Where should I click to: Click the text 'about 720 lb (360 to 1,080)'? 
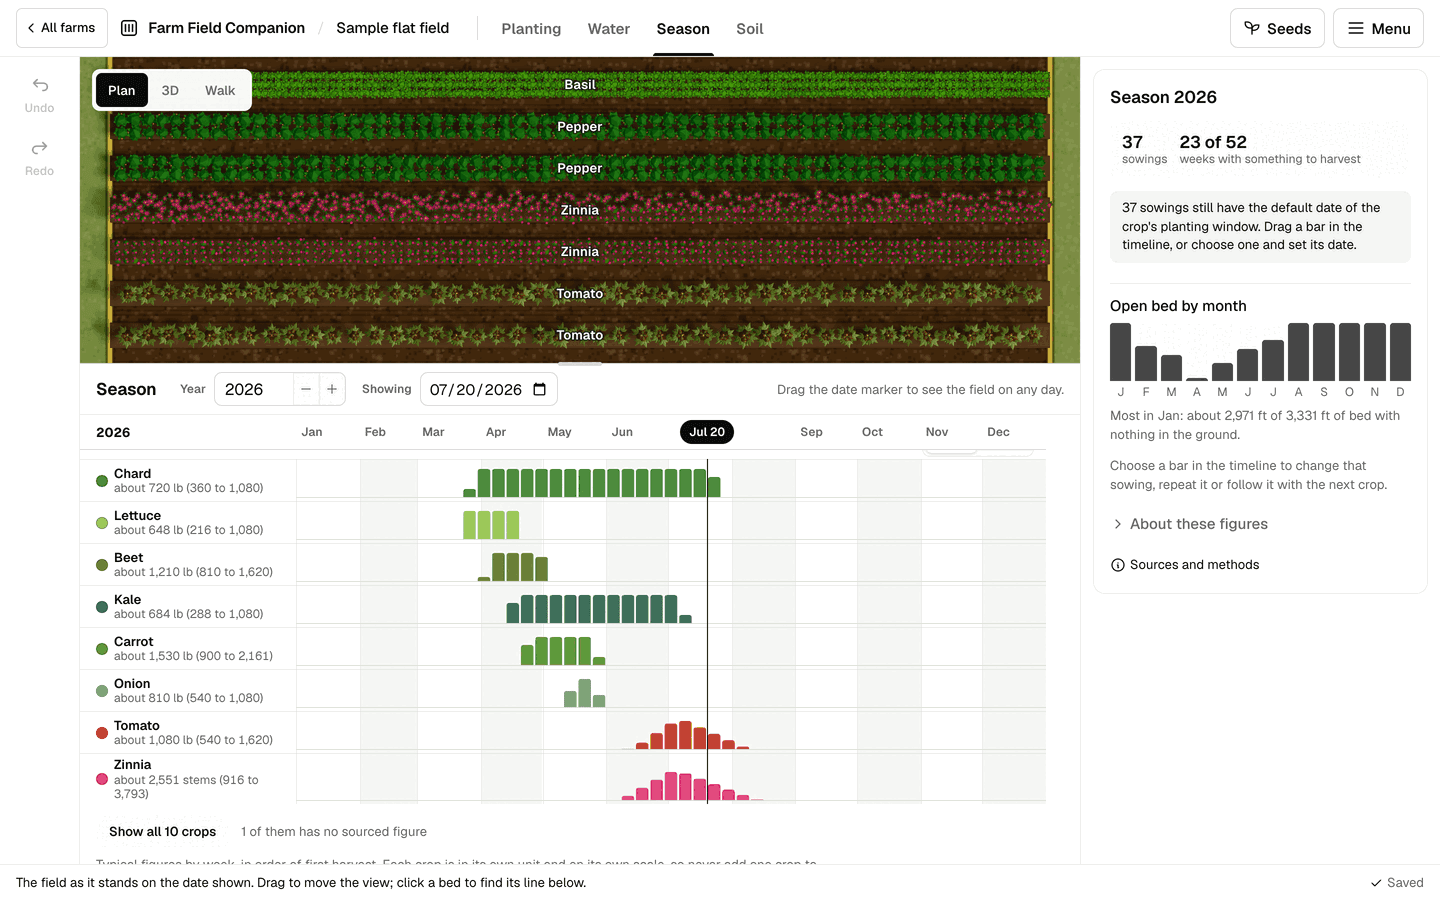click(189, 488)
